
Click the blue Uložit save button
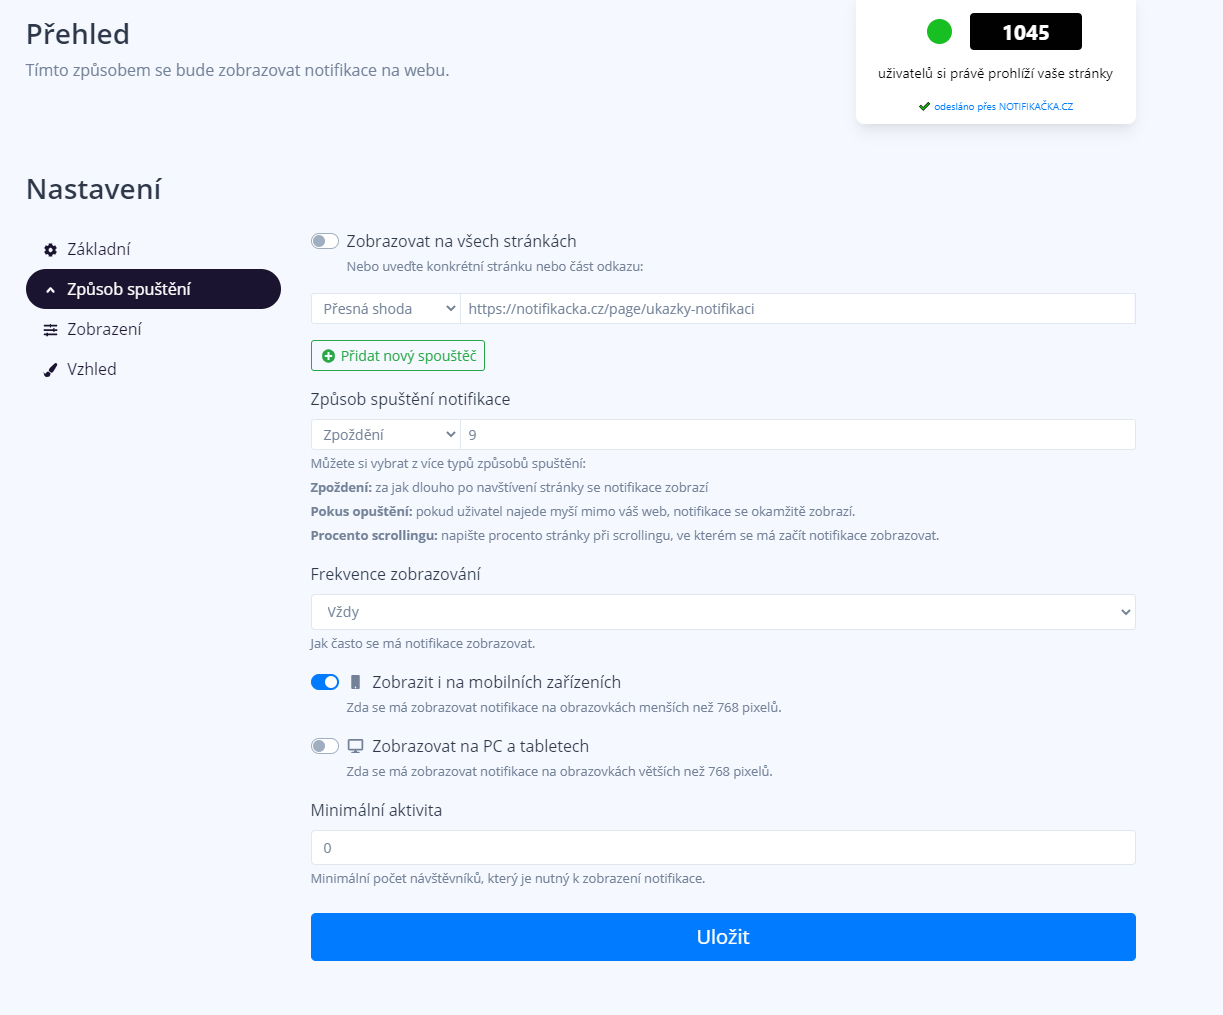point(723,937)
